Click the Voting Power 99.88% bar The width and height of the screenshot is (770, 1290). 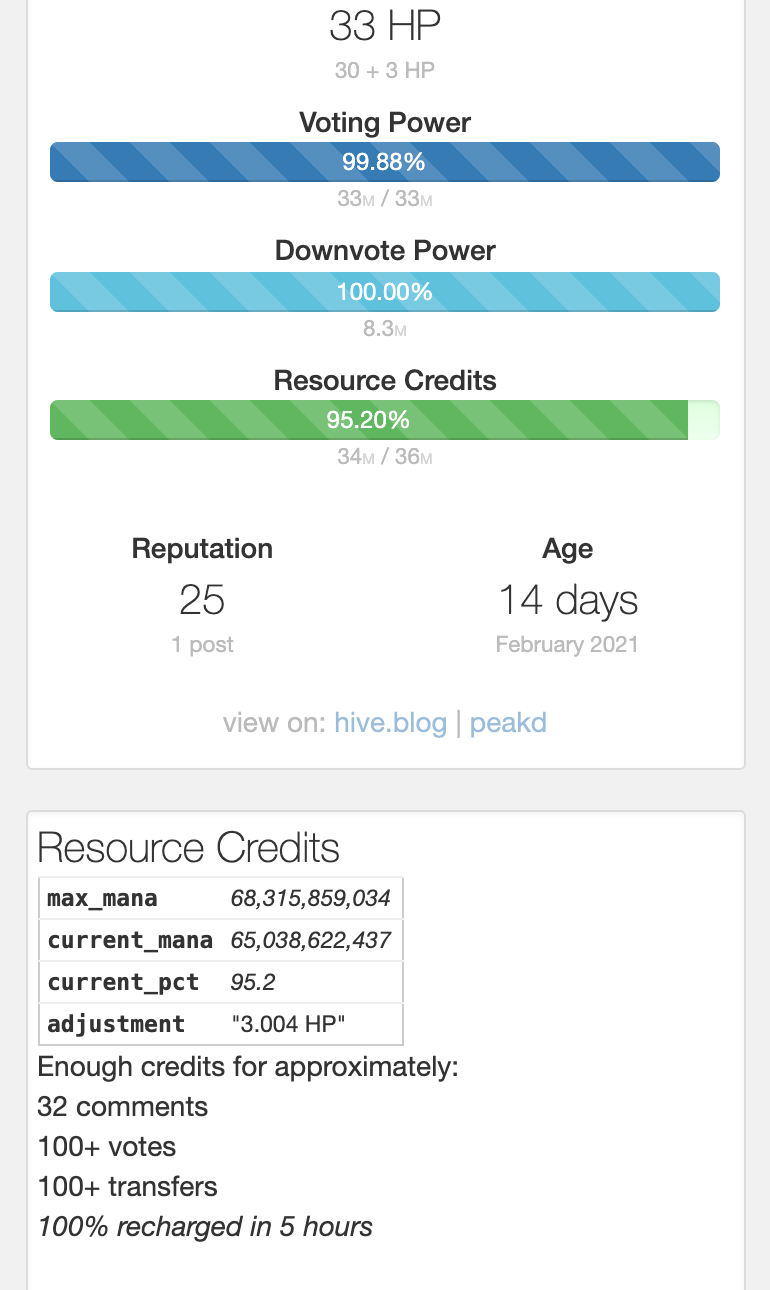point(385,162)
